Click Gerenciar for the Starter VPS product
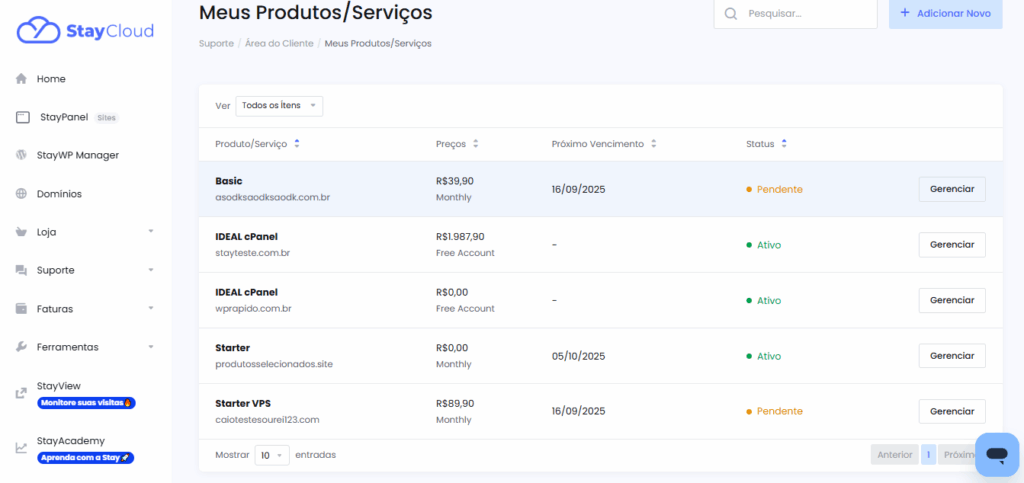This screenshot has height=483, width=1024. (951, 411)
